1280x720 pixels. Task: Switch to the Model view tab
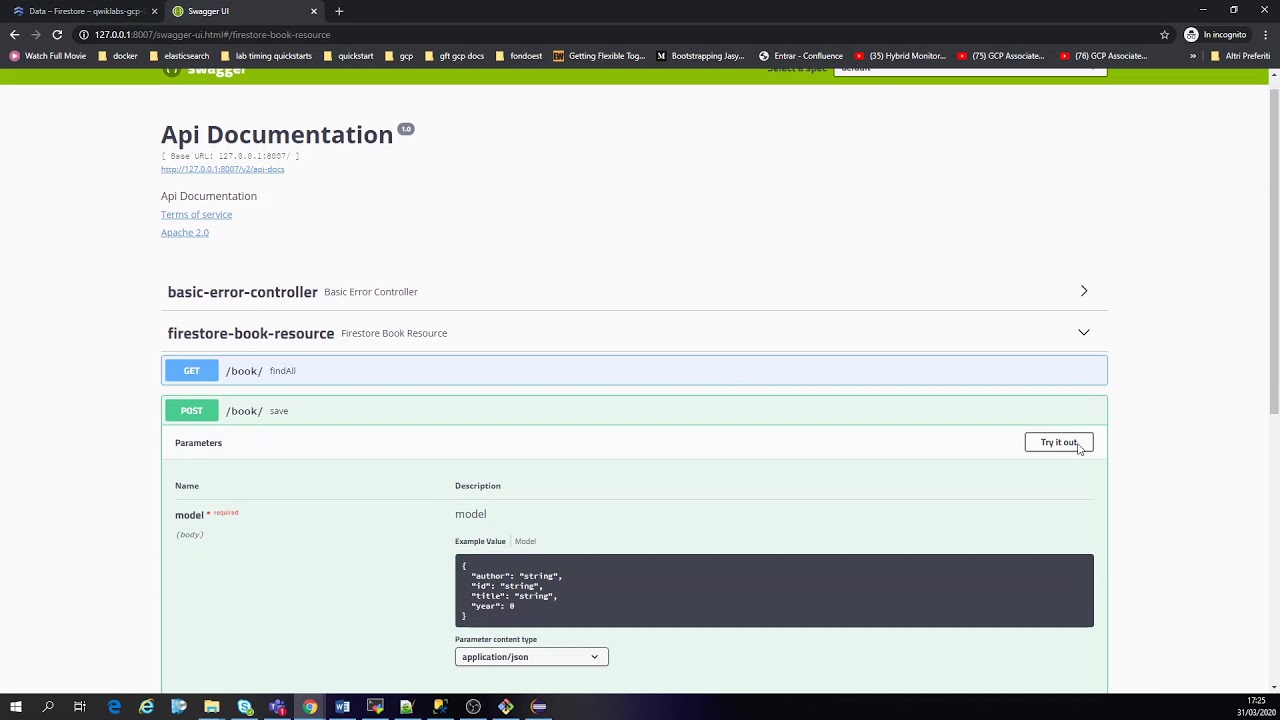525,541
